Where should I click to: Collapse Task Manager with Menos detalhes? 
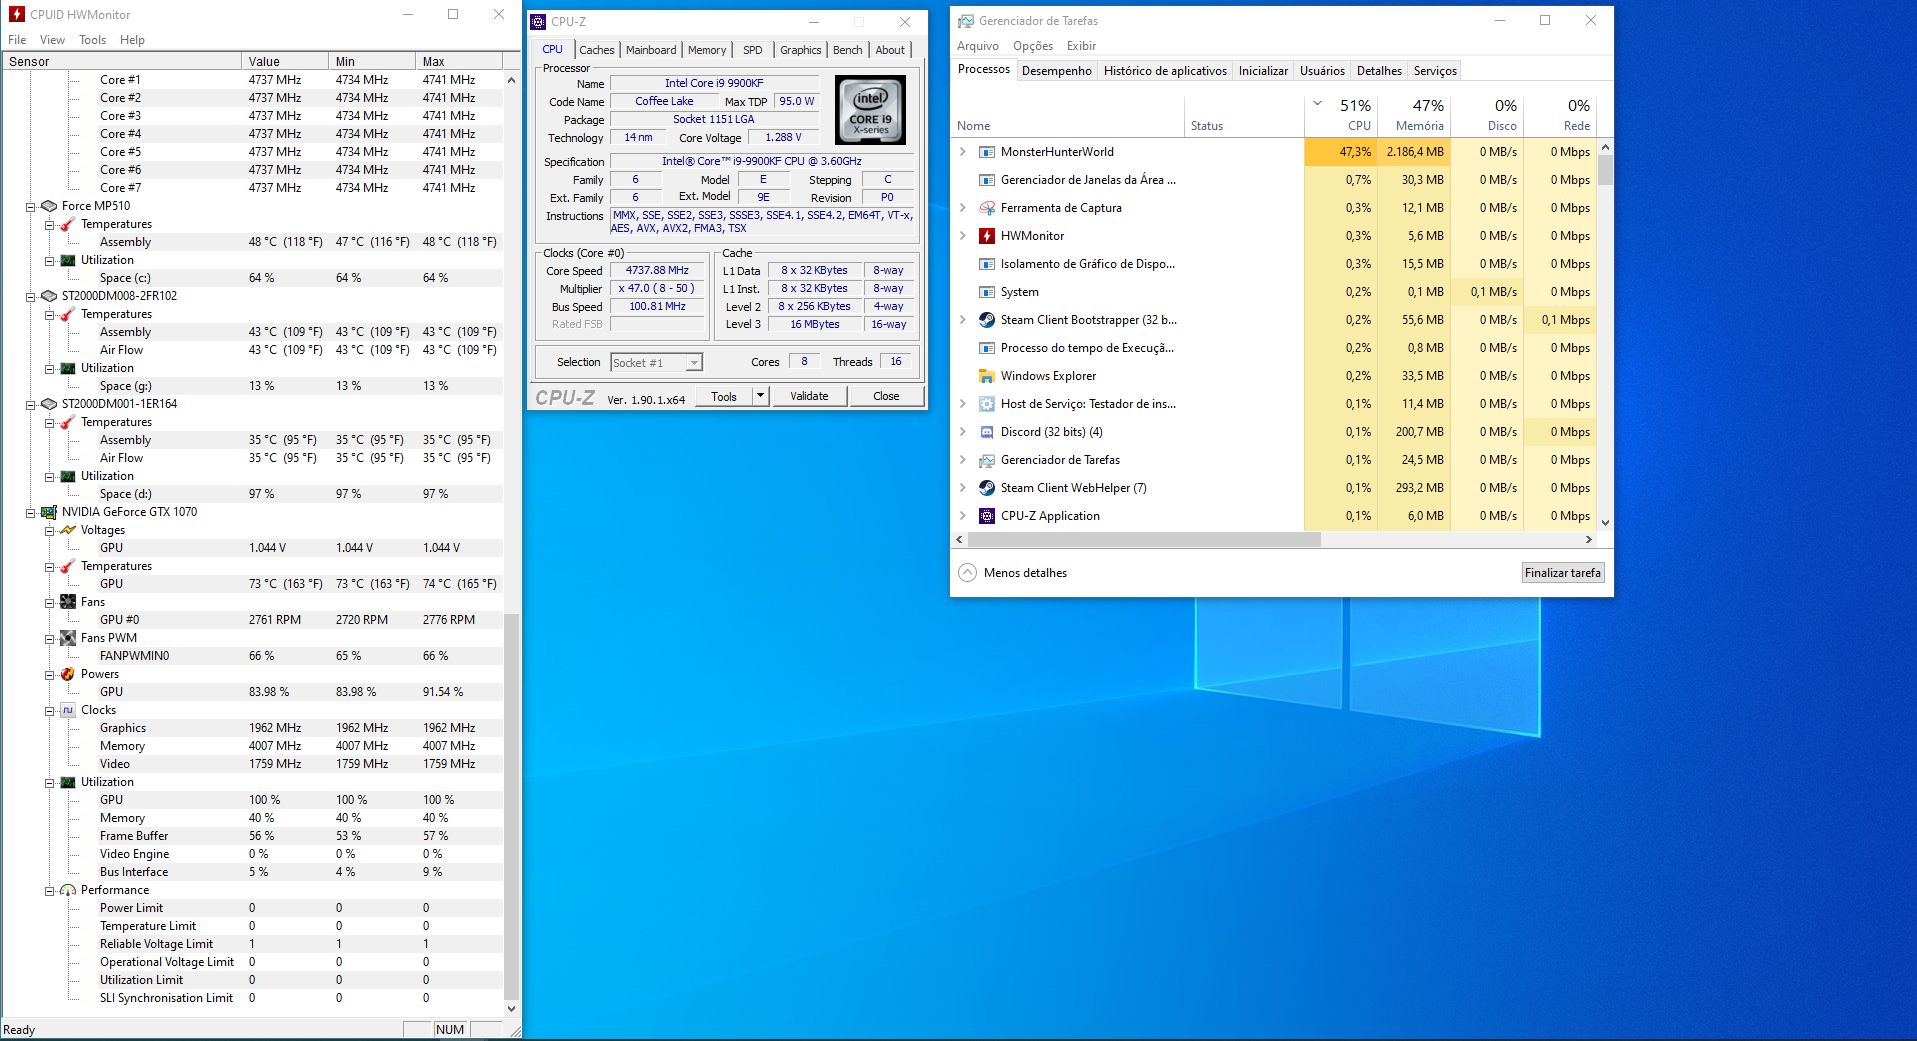pos(1012,573)
